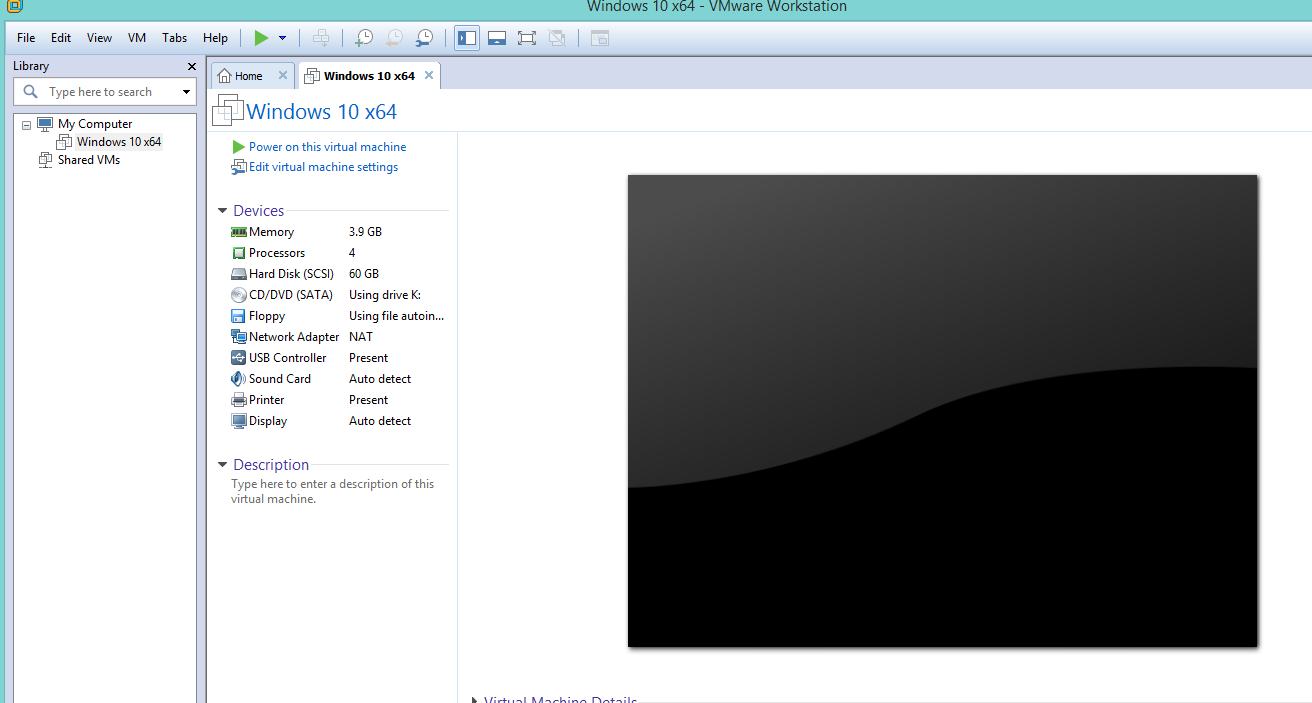
Task: Close the Windows 10 x64 tab
Action: click(x=429, y=75)
